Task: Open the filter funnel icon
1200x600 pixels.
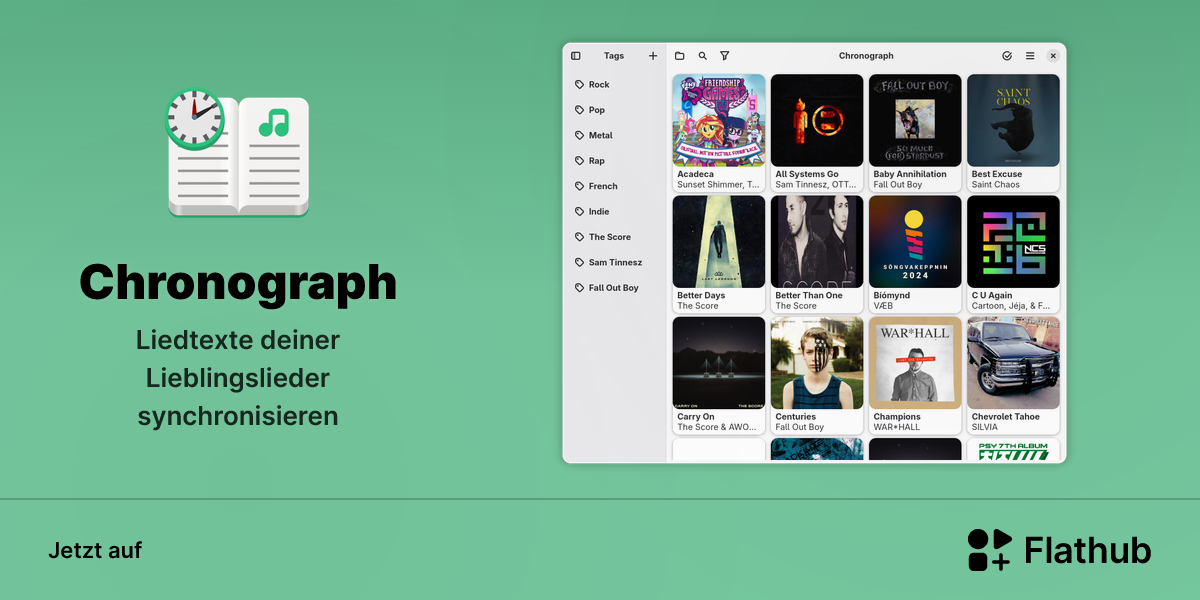Action: point(725,56)
